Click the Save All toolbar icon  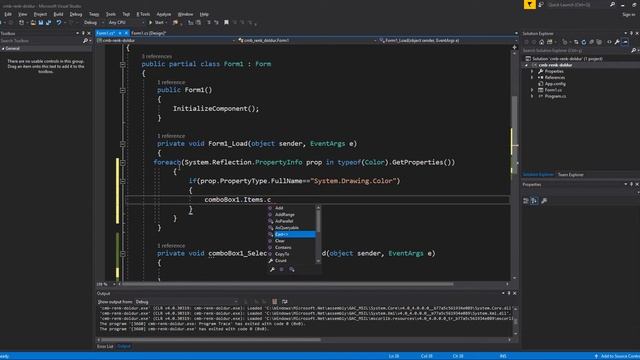[49, 23]
